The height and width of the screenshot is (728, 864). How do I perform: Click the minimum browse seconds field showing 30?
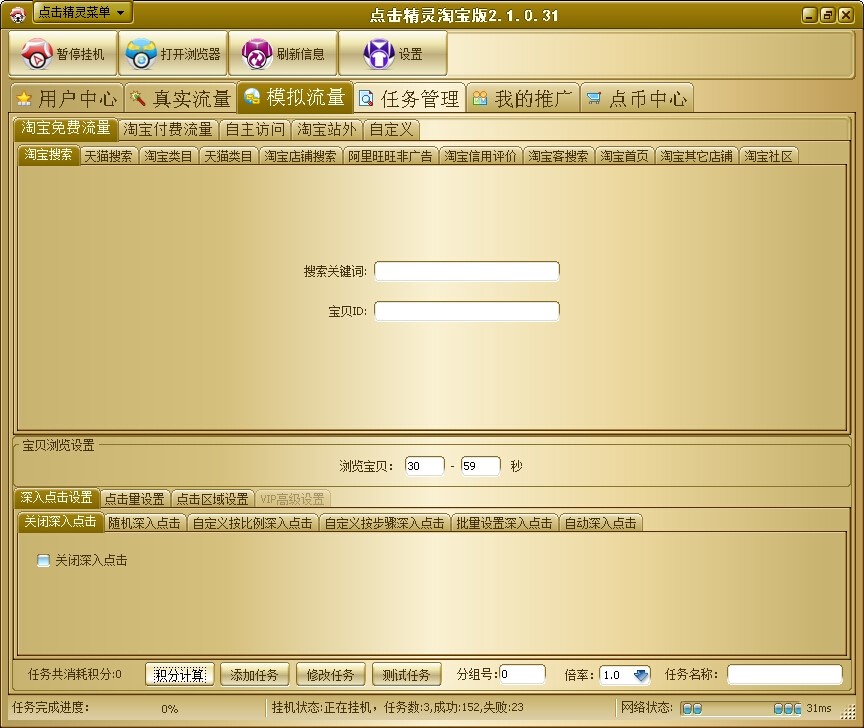(x=424, y=466)
